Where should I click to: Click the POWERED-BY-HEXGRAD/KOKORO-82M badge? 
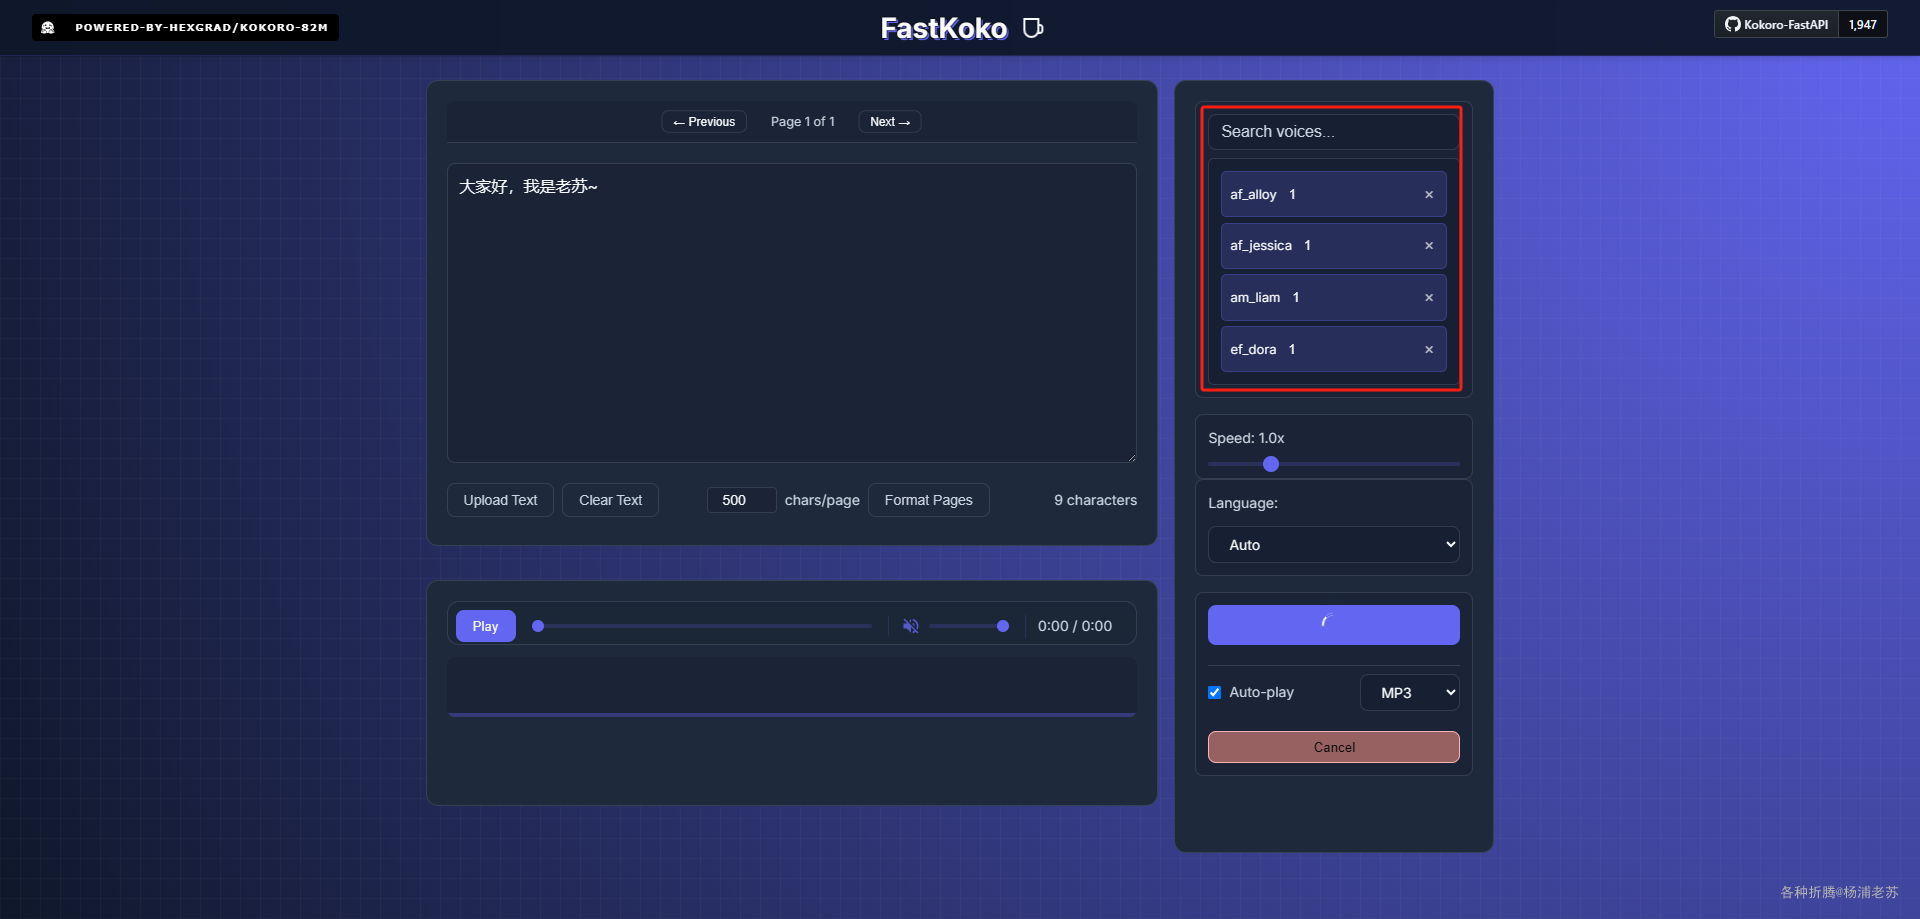186,27
